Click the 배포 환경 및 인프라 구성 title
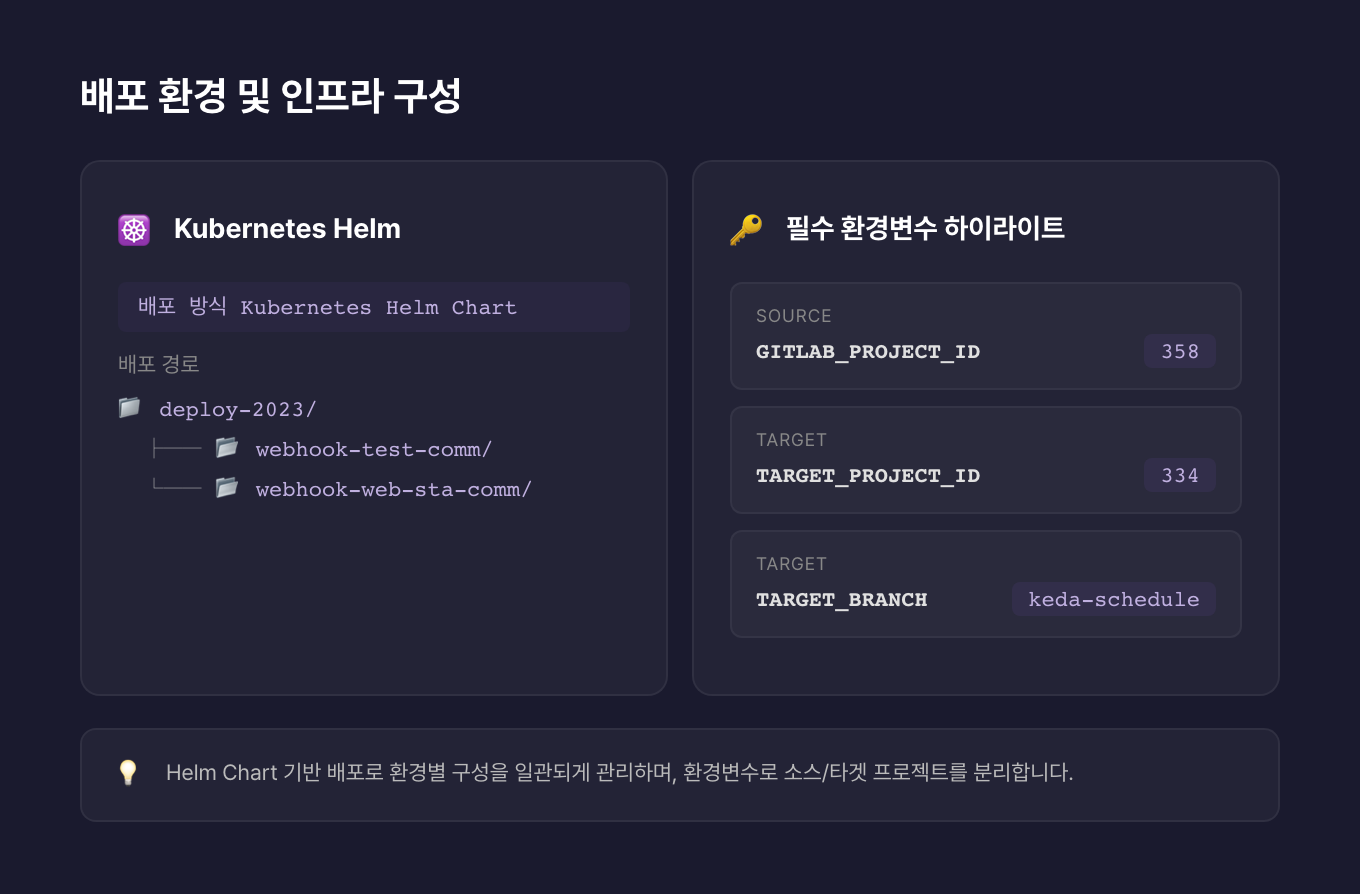 point(270,97)
